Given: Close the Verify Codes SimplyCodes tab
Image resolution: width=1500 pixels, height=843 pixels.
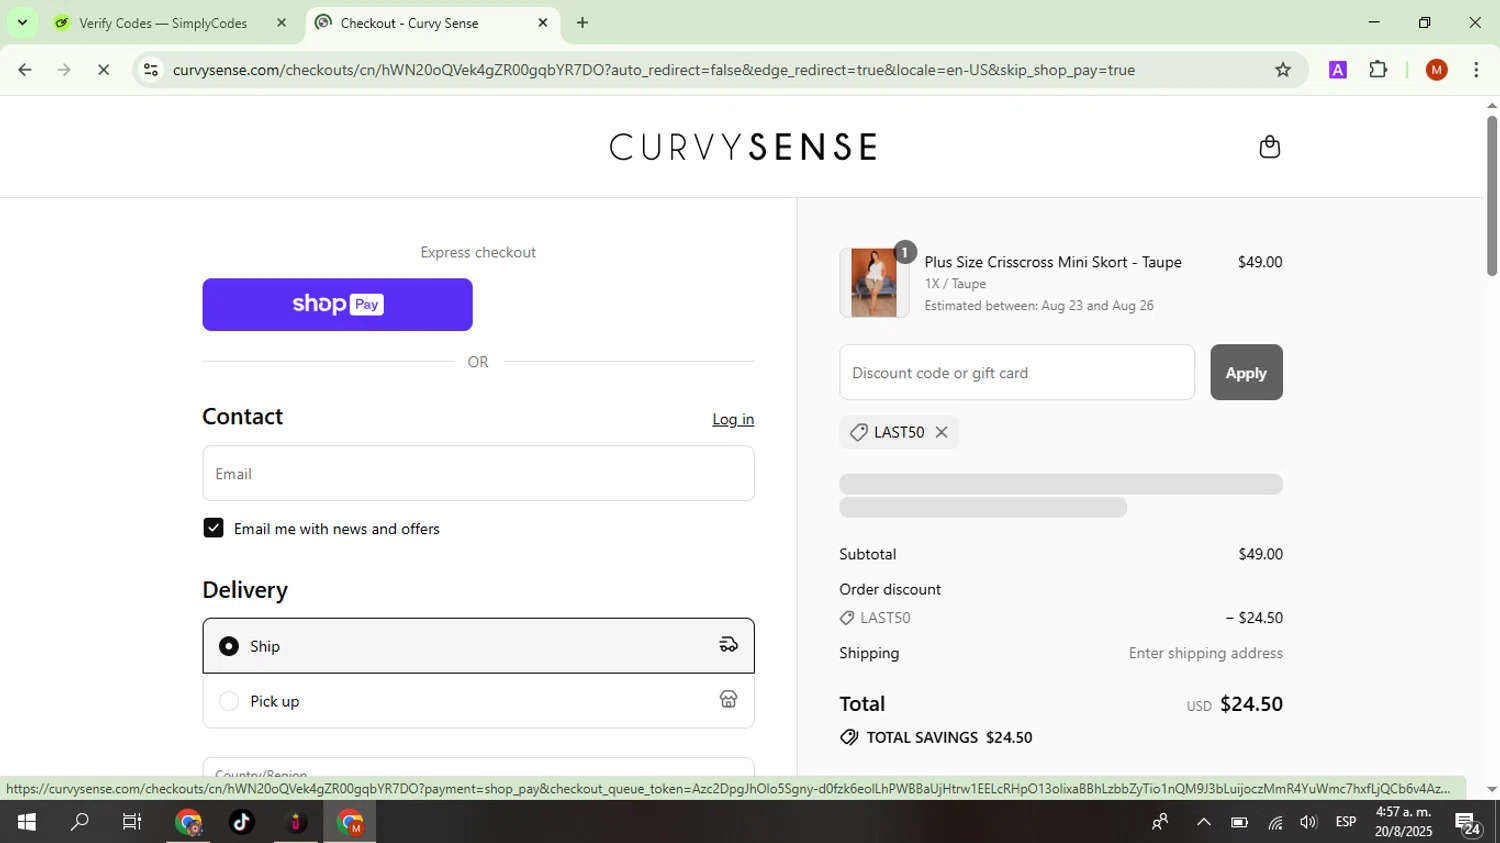Looking at the screenshot, I should [x=281, y=23].
